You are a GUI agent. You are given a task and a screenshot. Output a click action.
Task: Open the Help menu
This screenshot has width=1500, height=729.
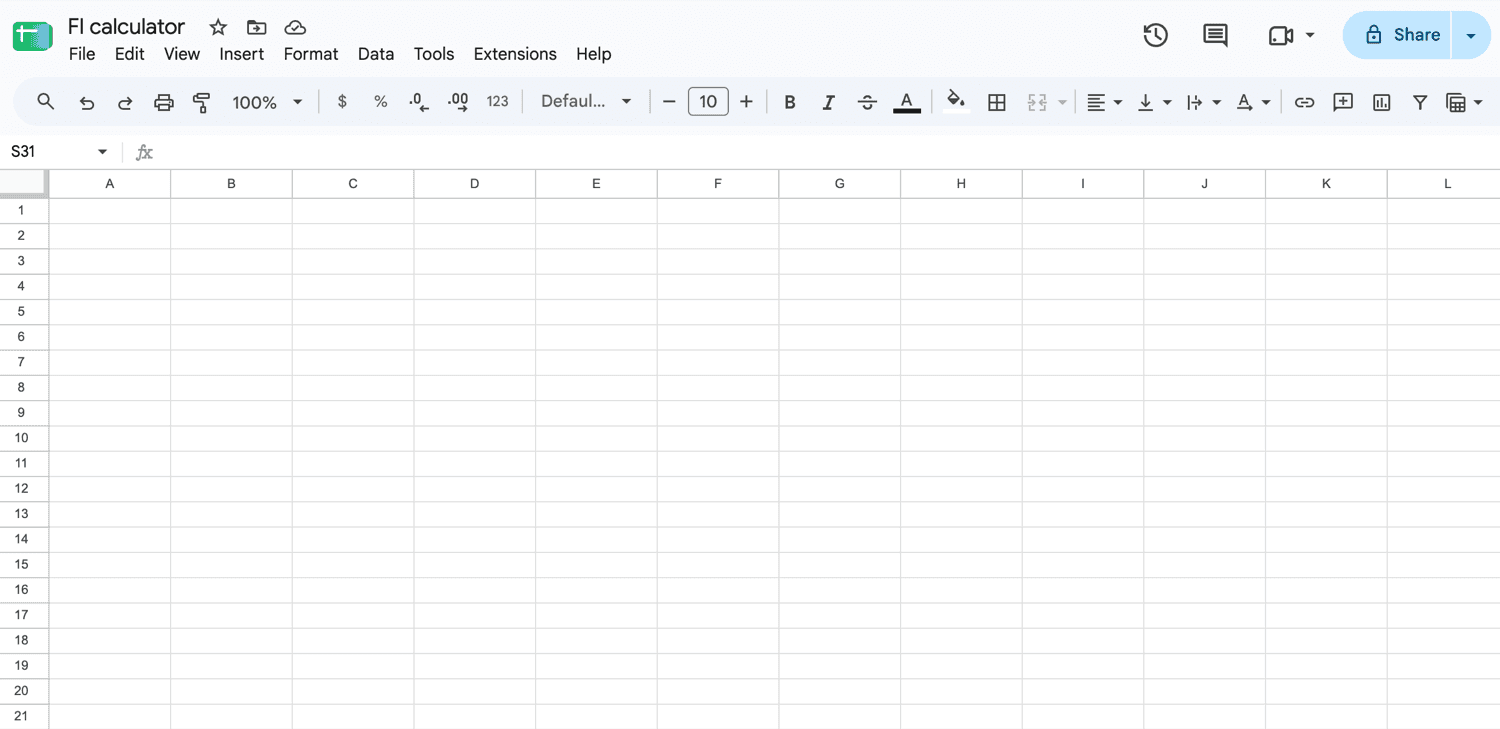pos(594,54)
